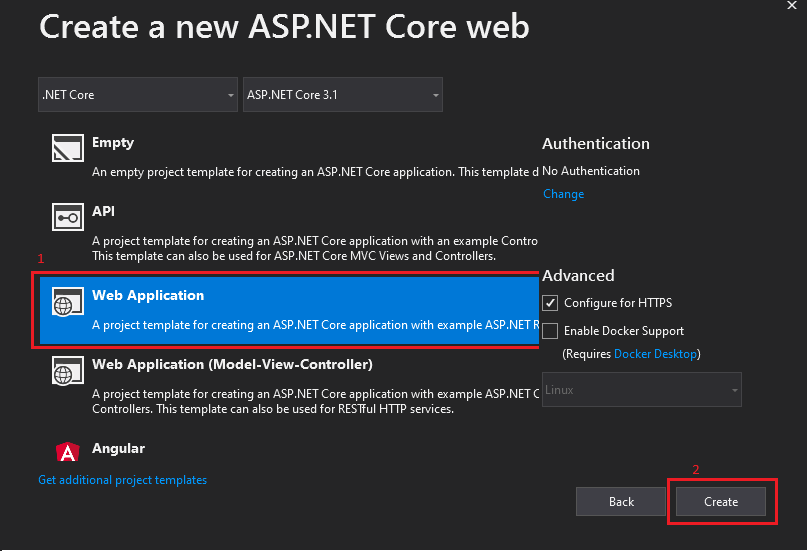Enable the Docker Support checkbox

[550, 331]
